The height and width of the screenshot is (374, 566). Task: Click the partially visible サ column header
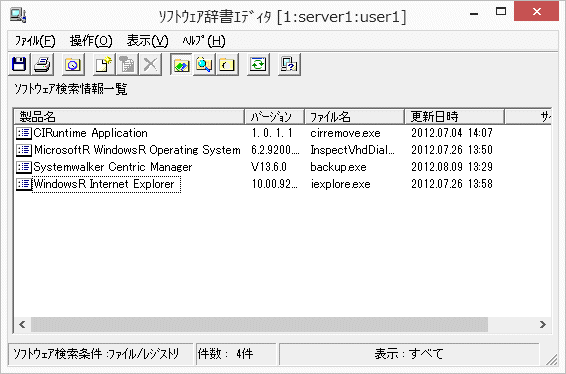click(x=528, y=117)
